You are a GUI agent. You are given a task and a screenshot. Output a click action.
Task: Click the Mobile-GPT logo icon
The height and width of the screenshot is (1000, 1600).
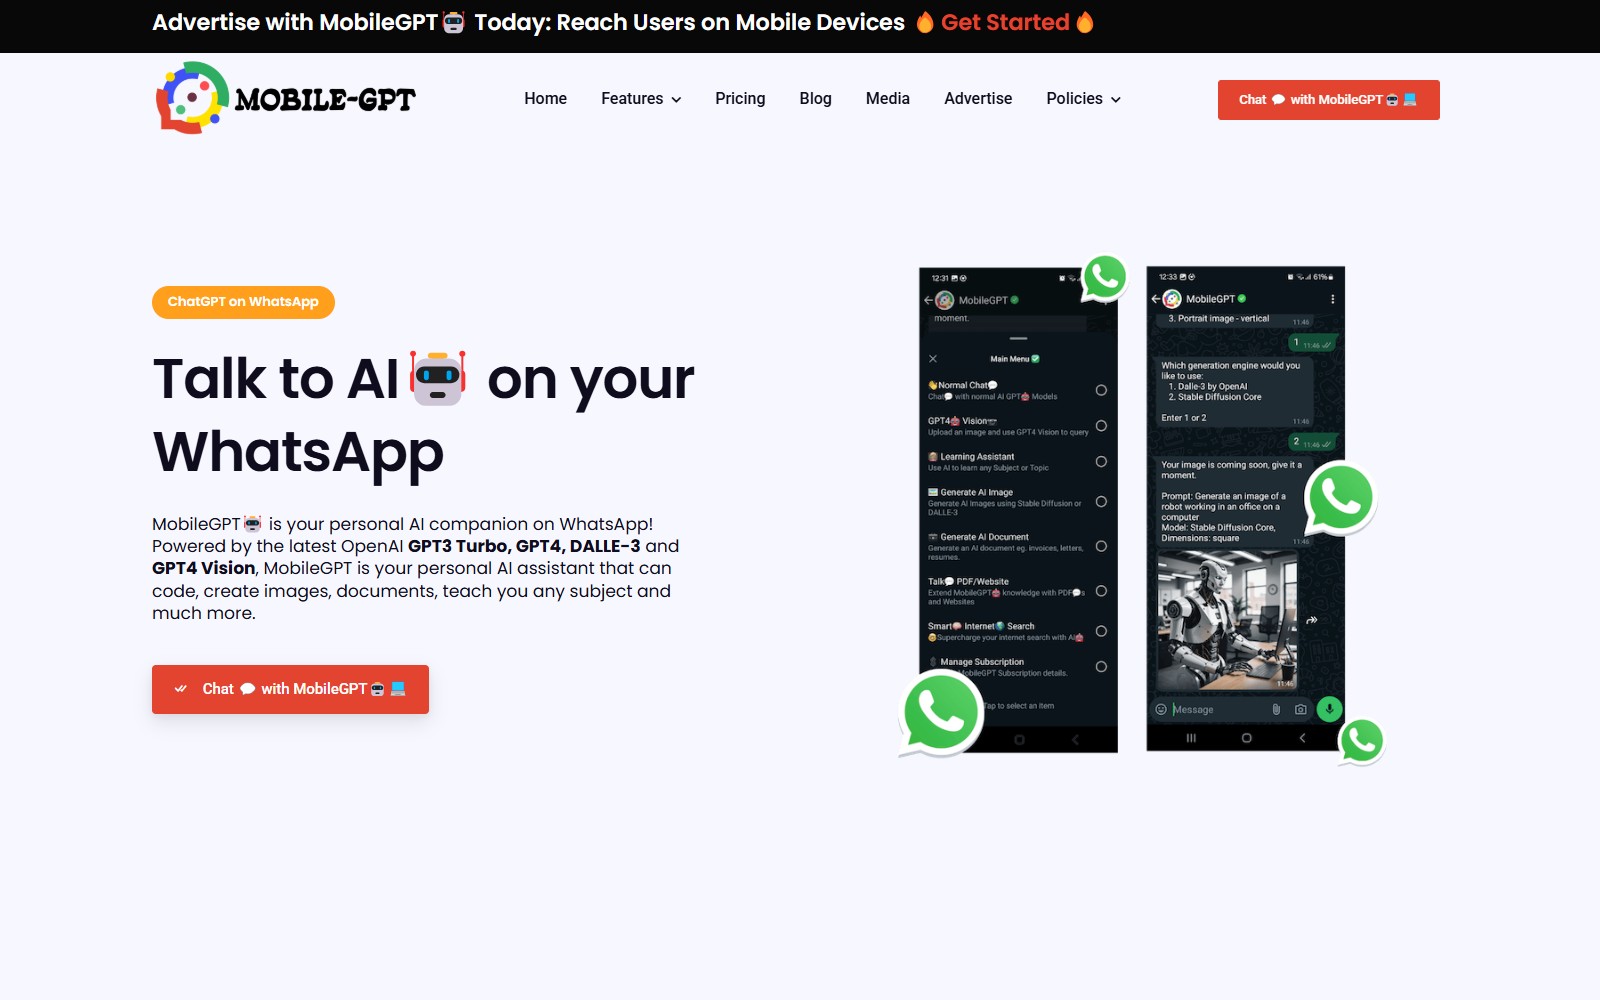(x=192, y=98)
